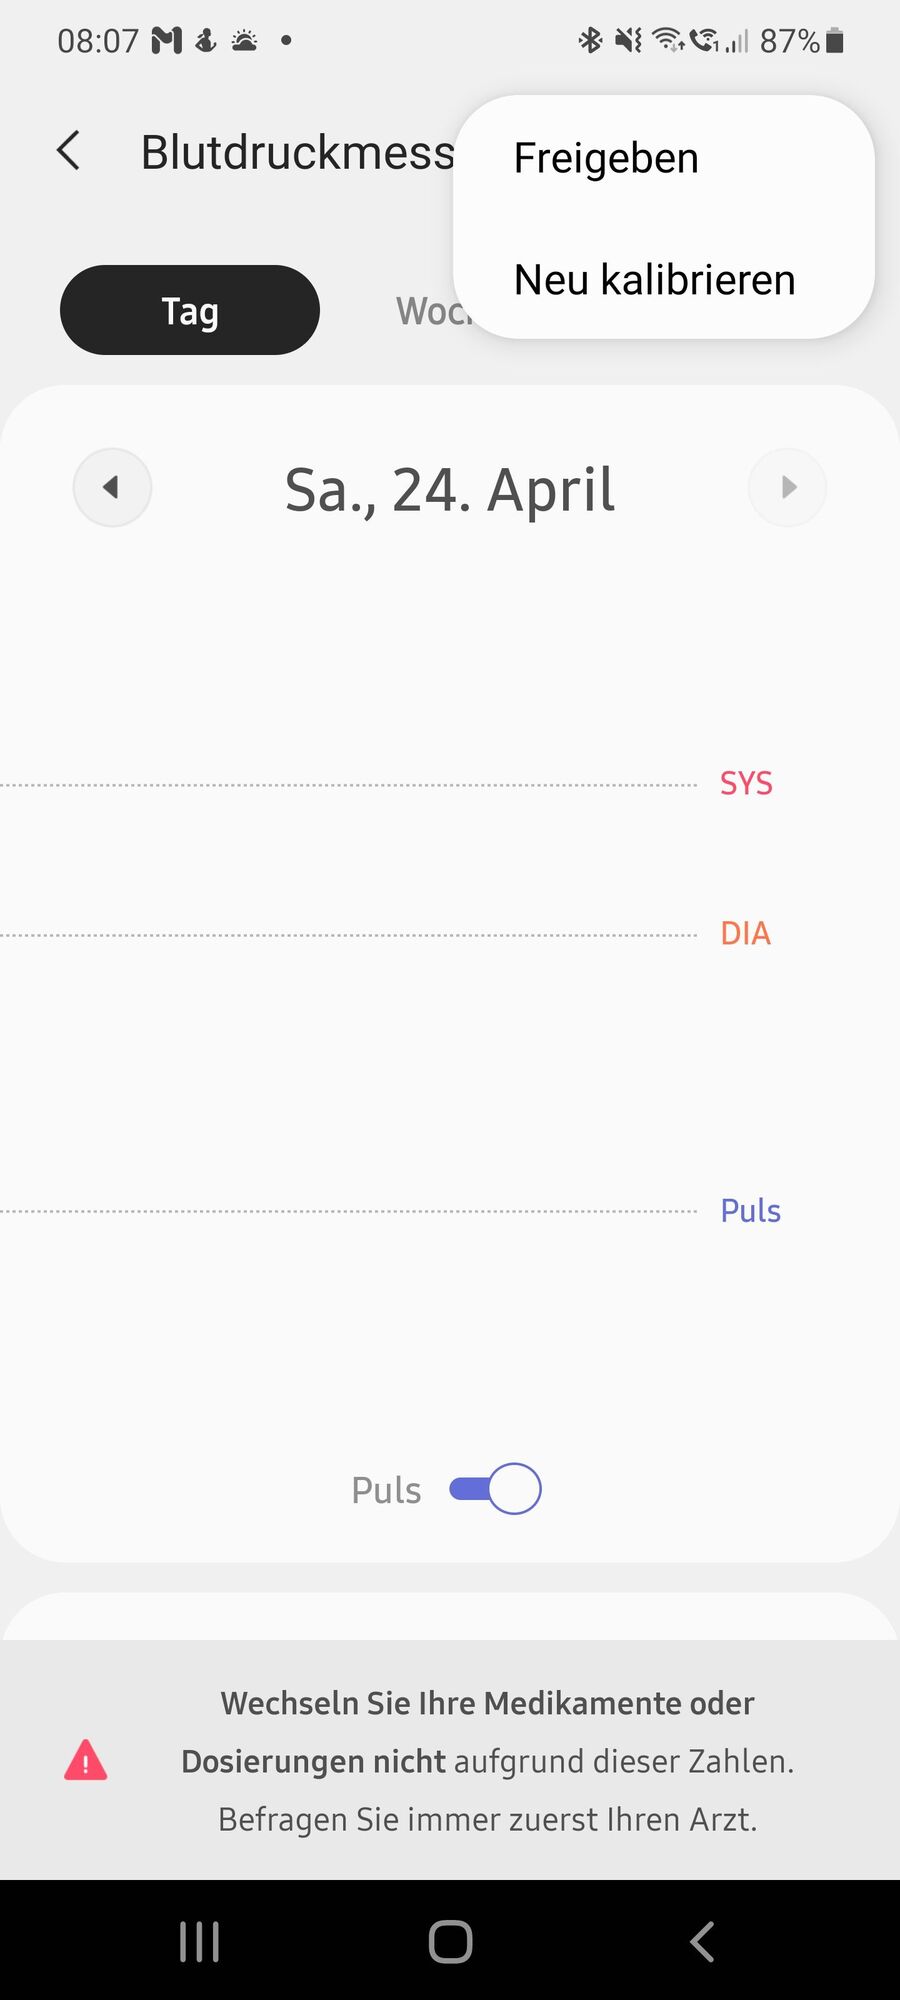This screenshot has width=900, height=2000.
Task: Toggle the Puls switch off
Action: [x=495, y=1489]
